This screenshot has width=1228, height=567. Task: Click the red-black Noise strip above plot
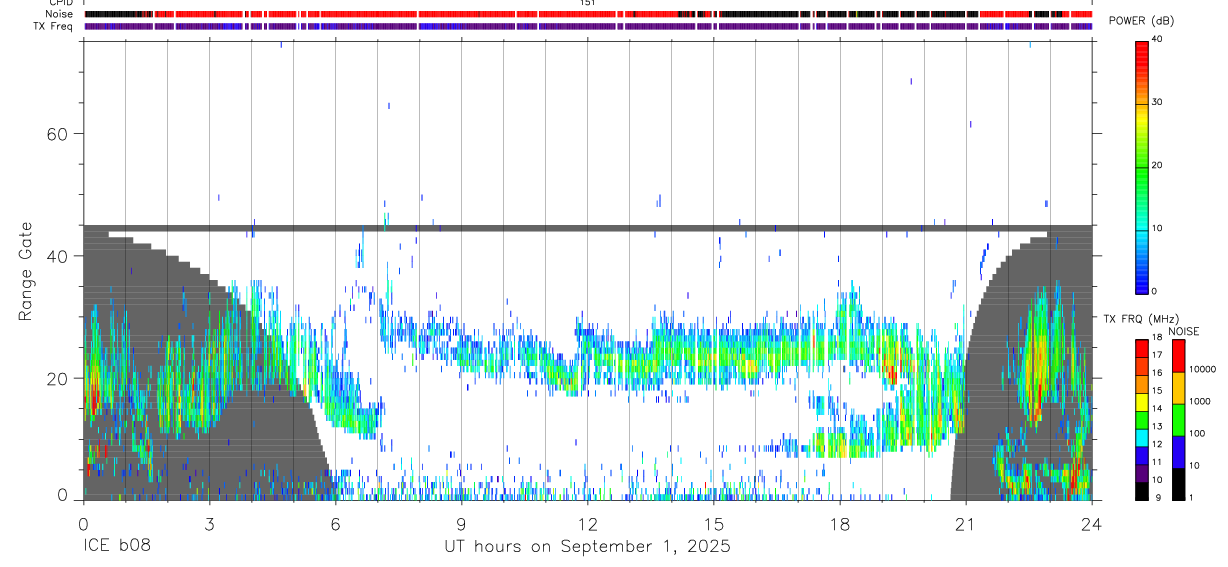click(588, 14)
